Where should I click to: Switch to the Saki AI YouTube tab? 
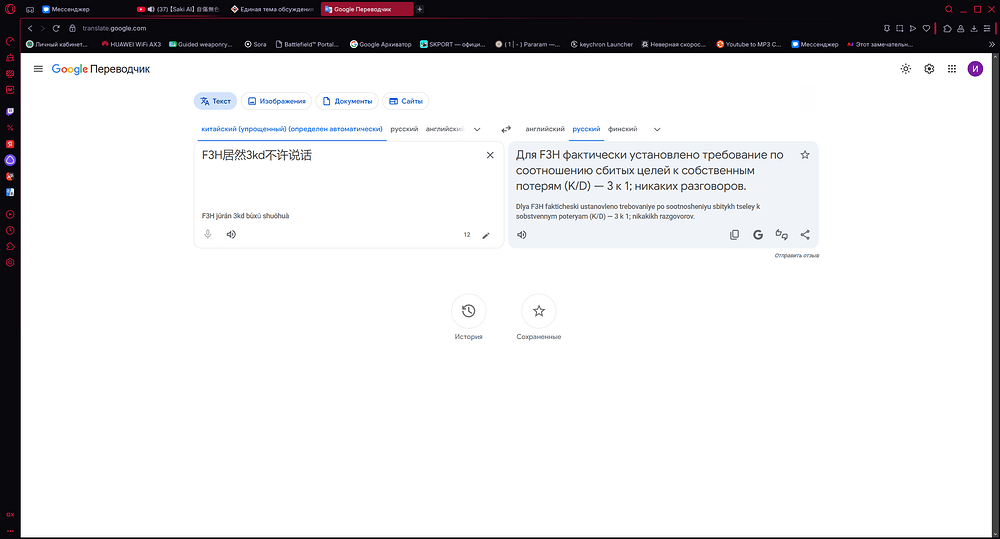[179, 10]
